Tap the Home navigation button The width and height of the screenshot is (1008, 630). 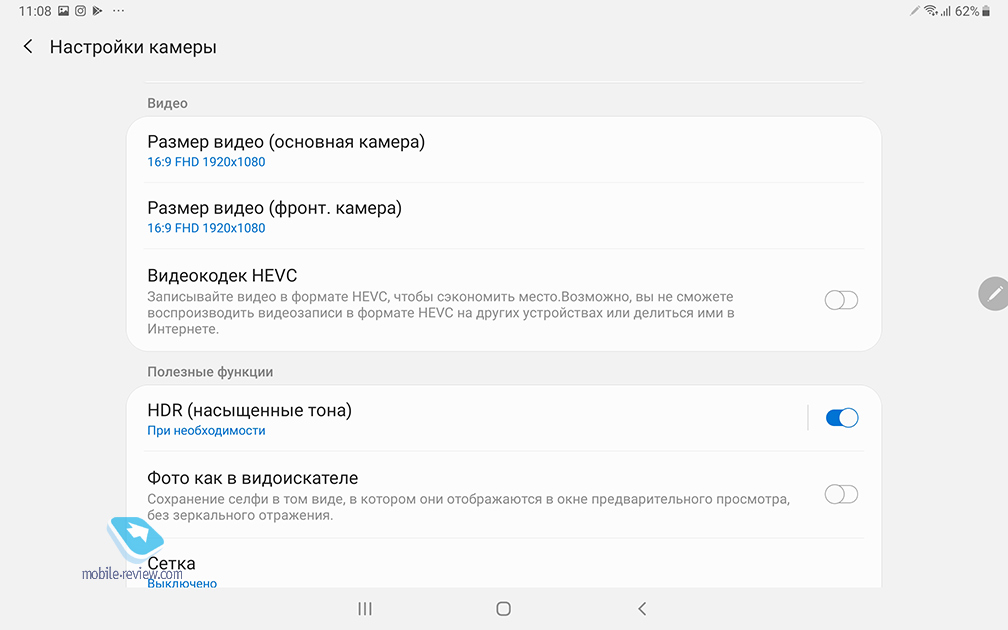click(x=503, y=608)
